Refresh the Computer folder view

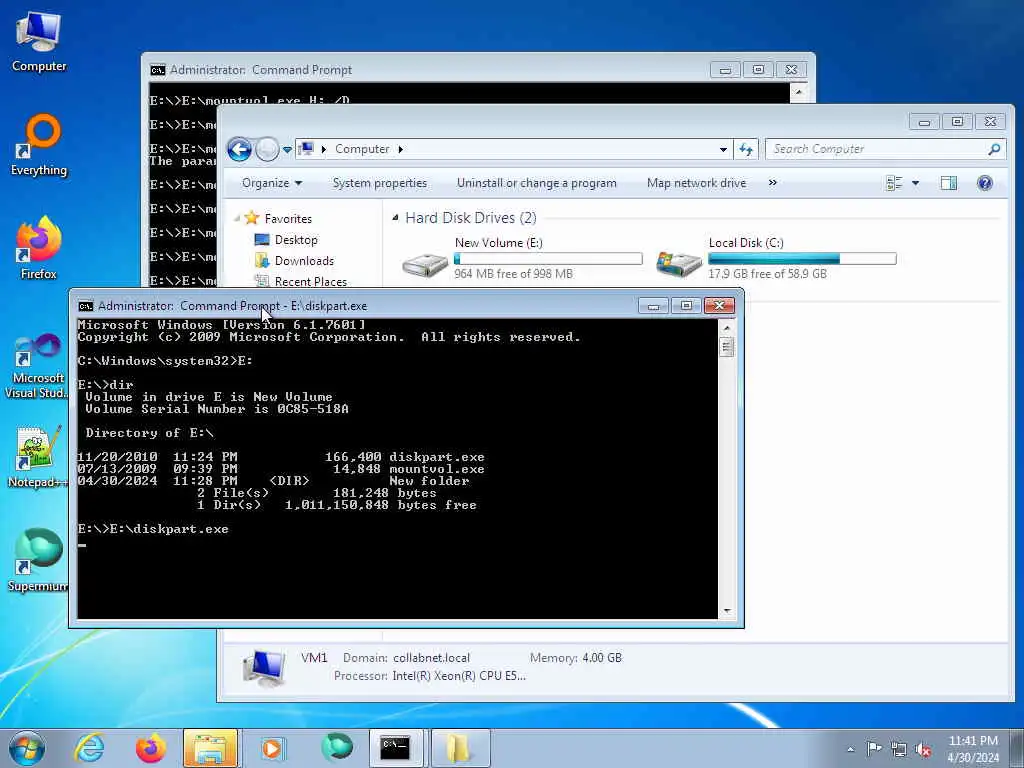coord(746,149)
